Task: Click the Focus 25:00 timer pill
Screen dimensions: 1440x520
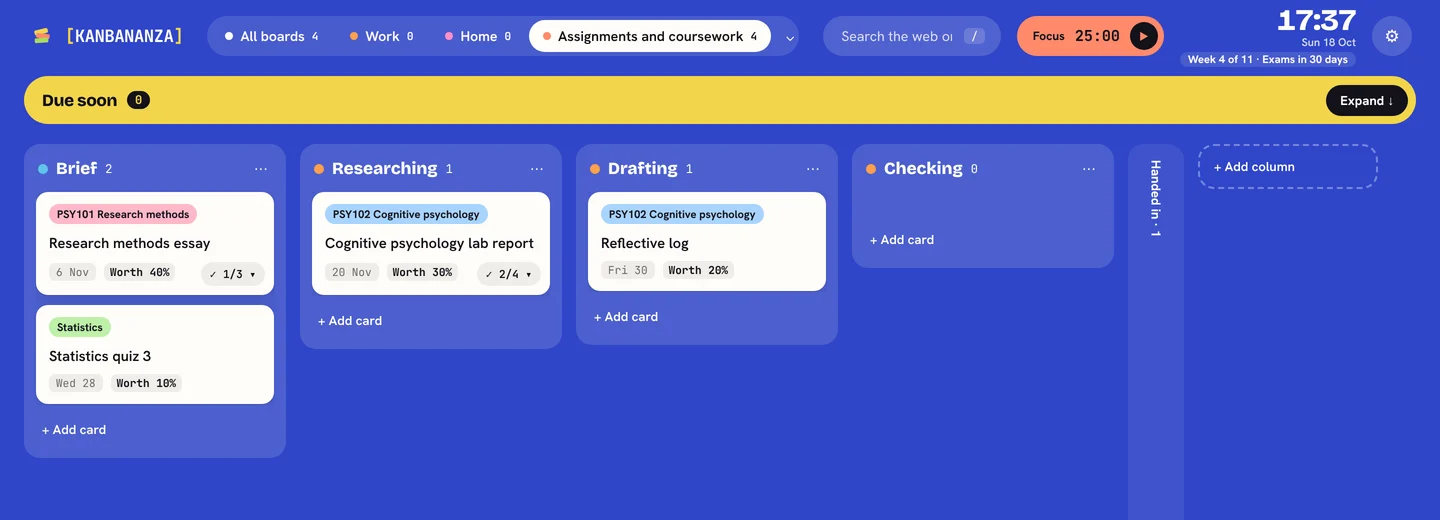Action: pos(1090,36)
